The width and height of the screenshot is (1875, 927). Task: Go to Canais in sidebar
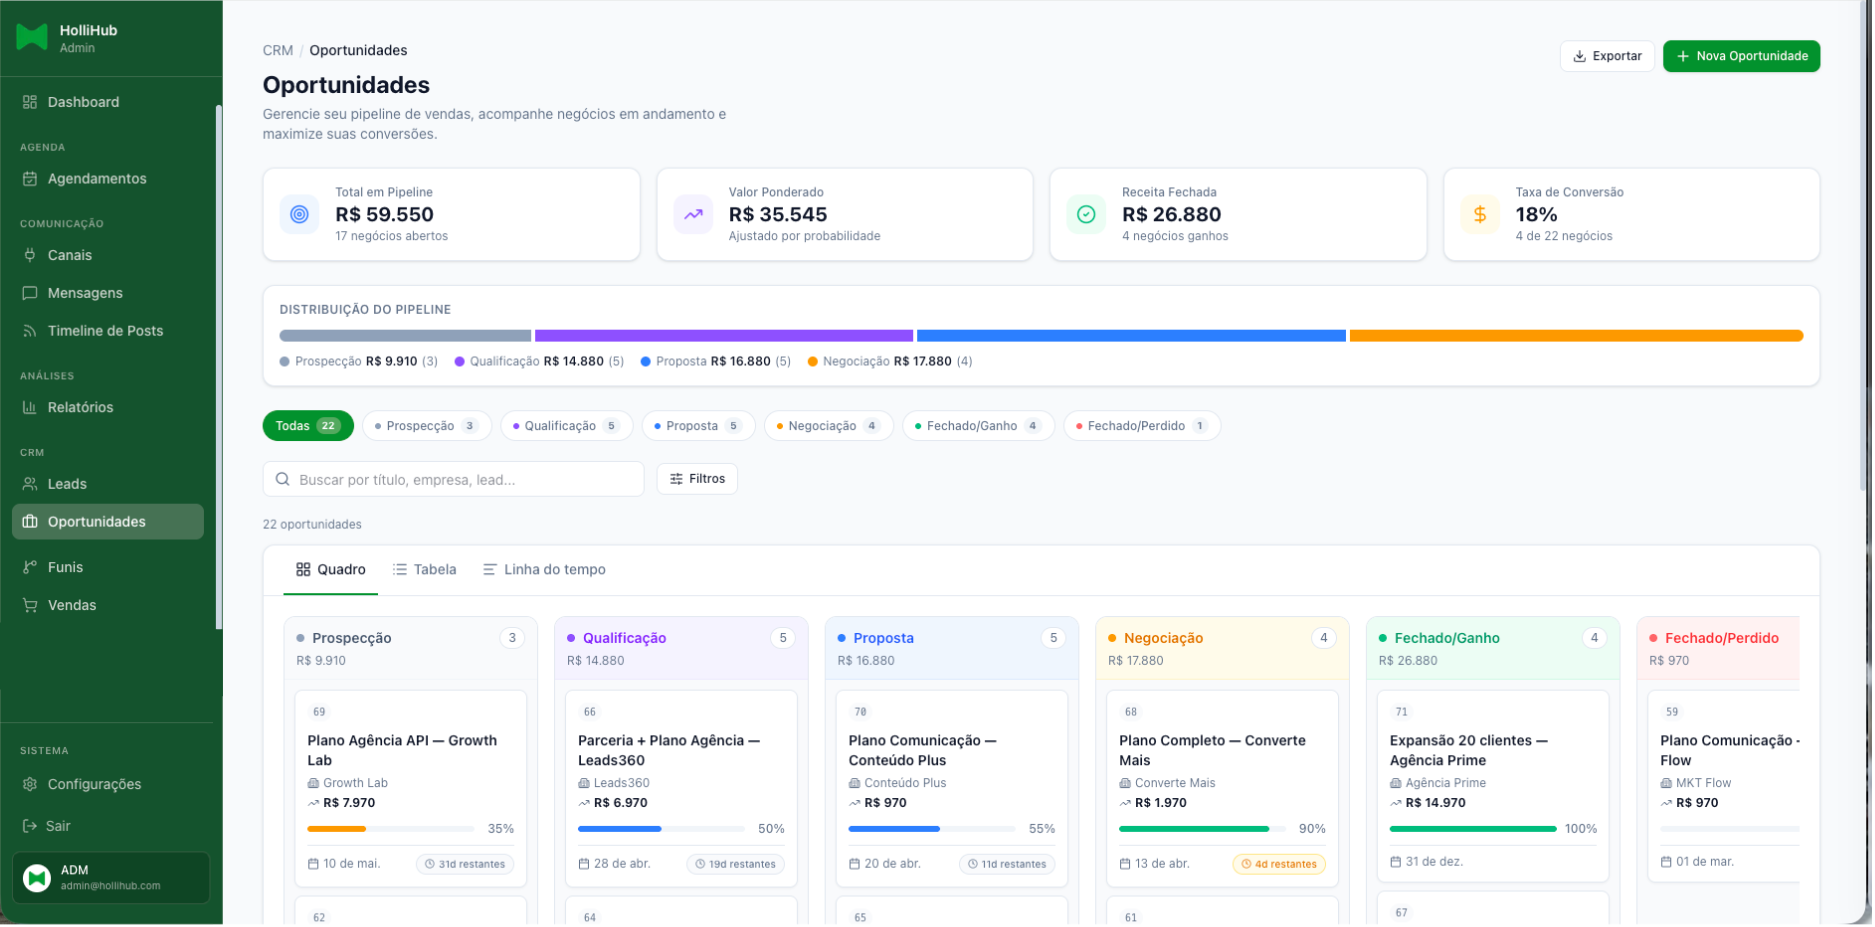pyautogui.click(x=69, y=255)
